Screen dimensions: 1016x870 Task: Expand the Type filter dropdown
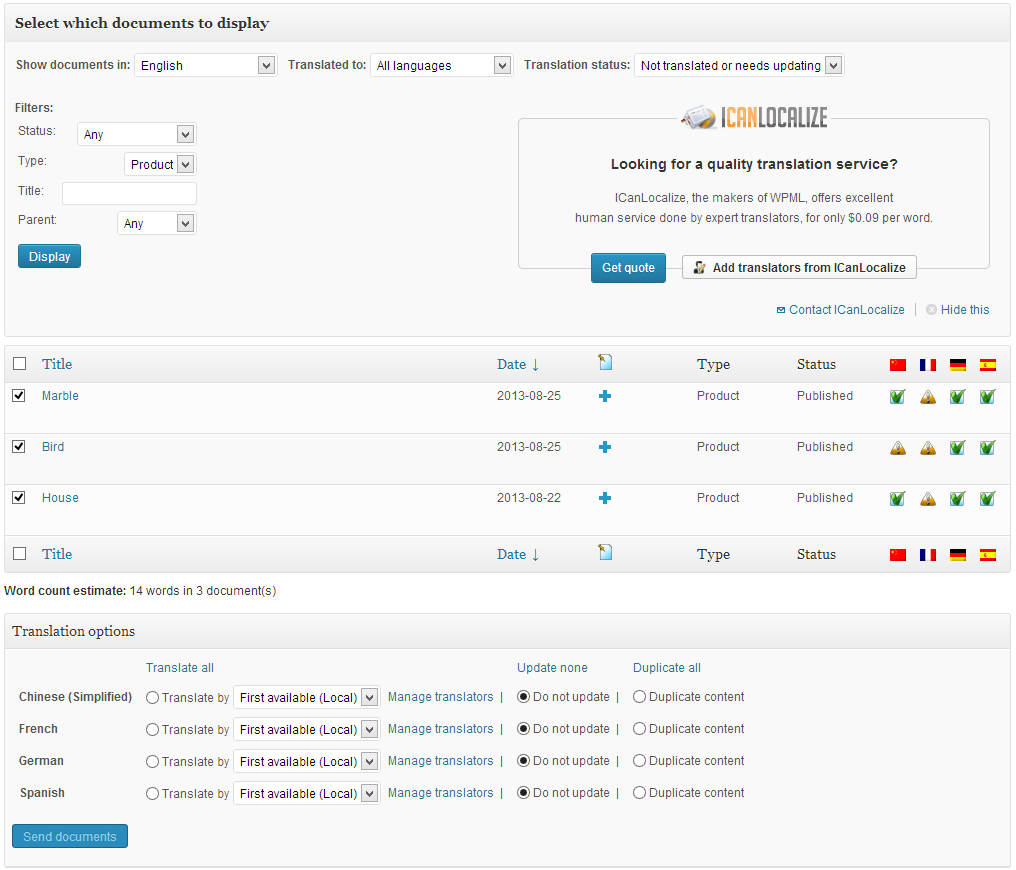coord(160,165)
